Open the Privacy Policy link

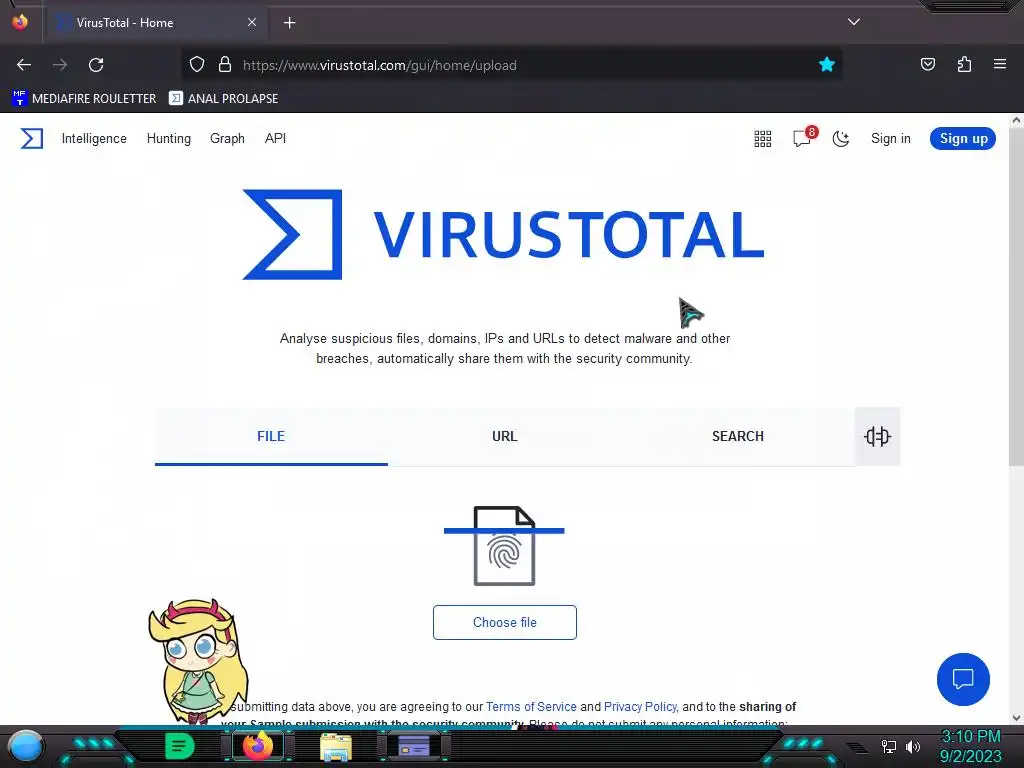click(641, 707)
